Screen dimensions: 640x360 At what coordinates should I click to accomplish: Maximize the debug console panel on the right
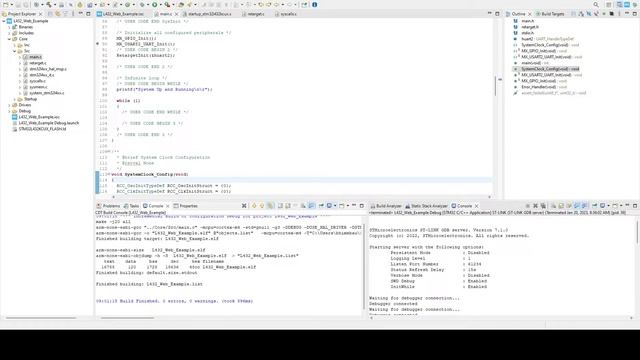click(635, 206)
